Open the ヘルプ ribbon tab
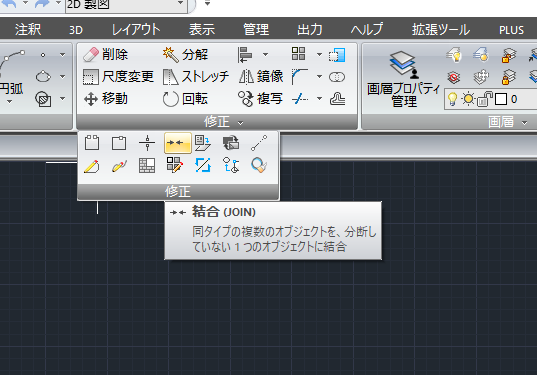 tap(366, 29)
